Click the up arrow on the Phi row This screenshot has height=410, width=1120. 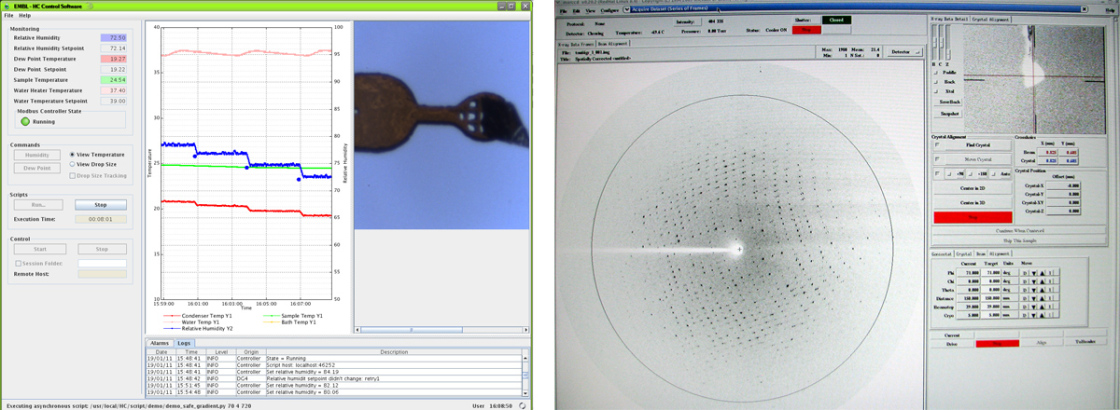[x=1041, y=271]
